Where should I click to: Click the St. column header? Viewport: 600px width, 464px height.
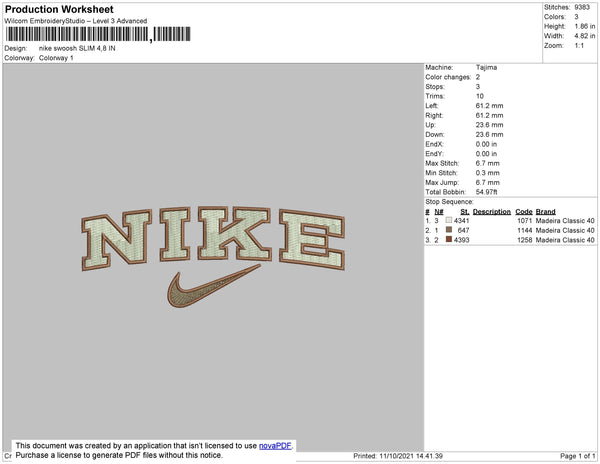pos(465,212)
